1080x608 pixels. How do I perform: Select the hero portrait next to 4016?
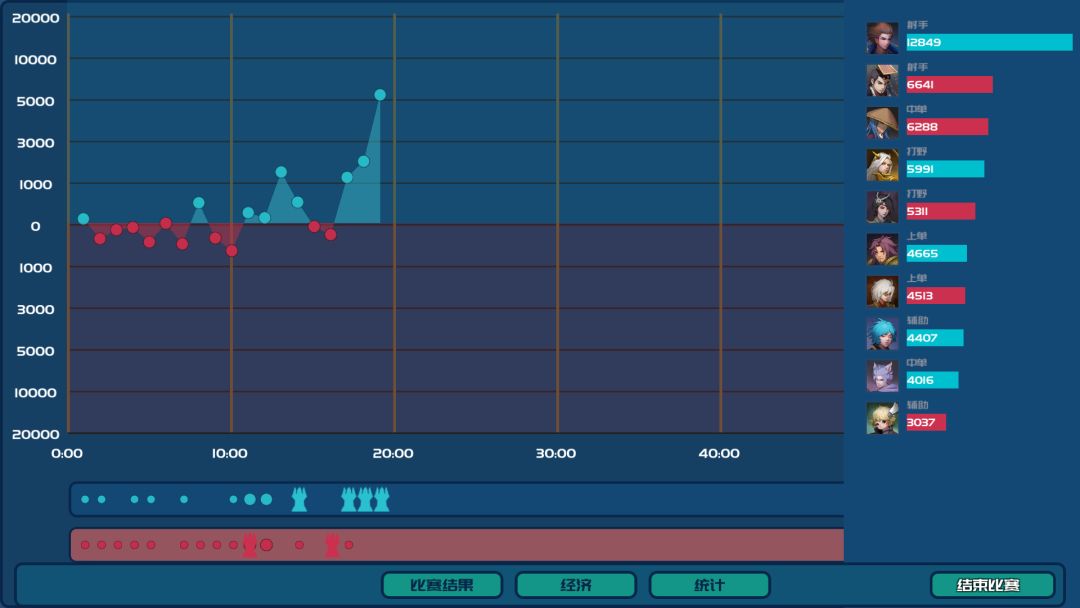pos(882,376)
